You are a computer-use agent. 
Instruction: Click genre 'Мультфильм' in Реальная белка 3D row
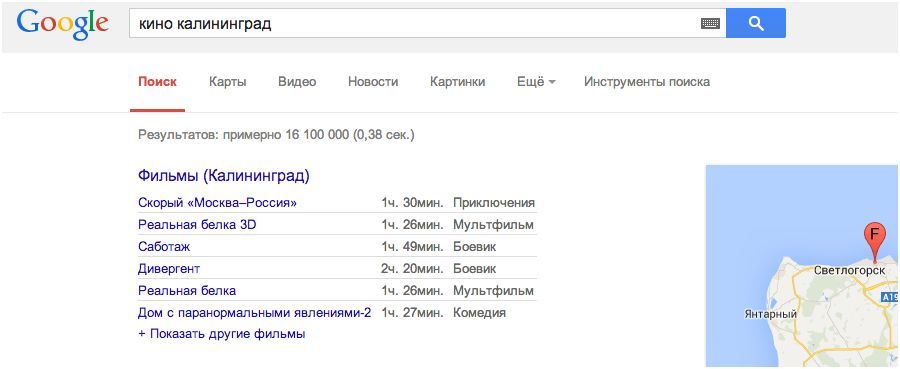(x=494, y=225)
